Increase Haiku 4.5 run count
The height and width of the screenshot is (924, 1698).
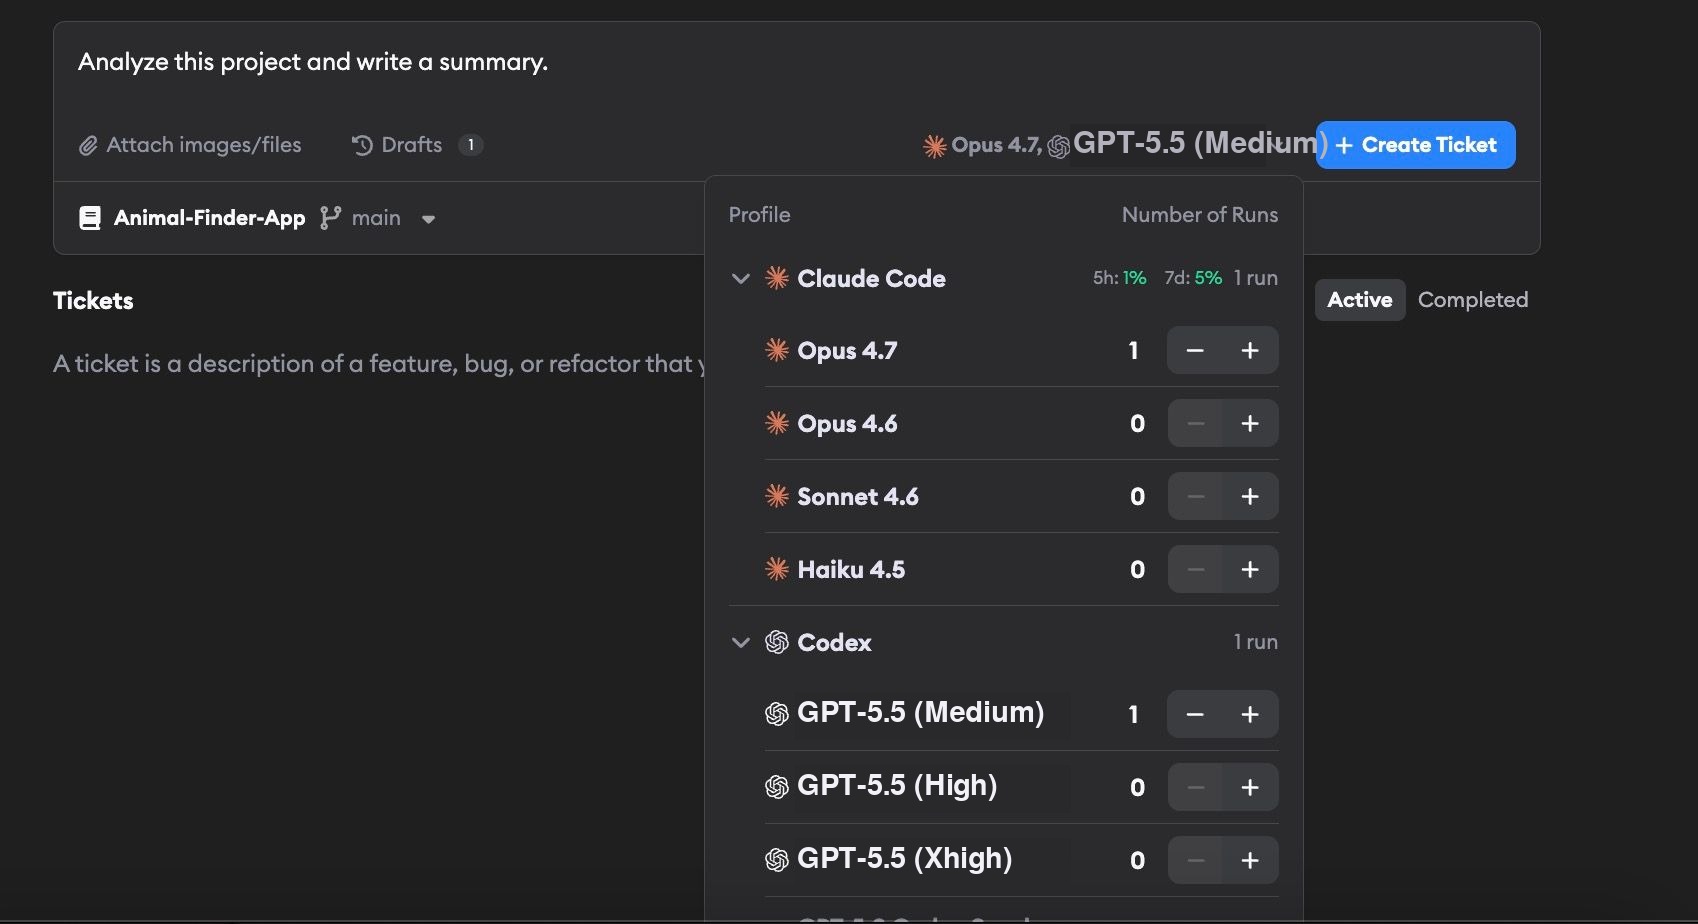(x=1250, y=569)
